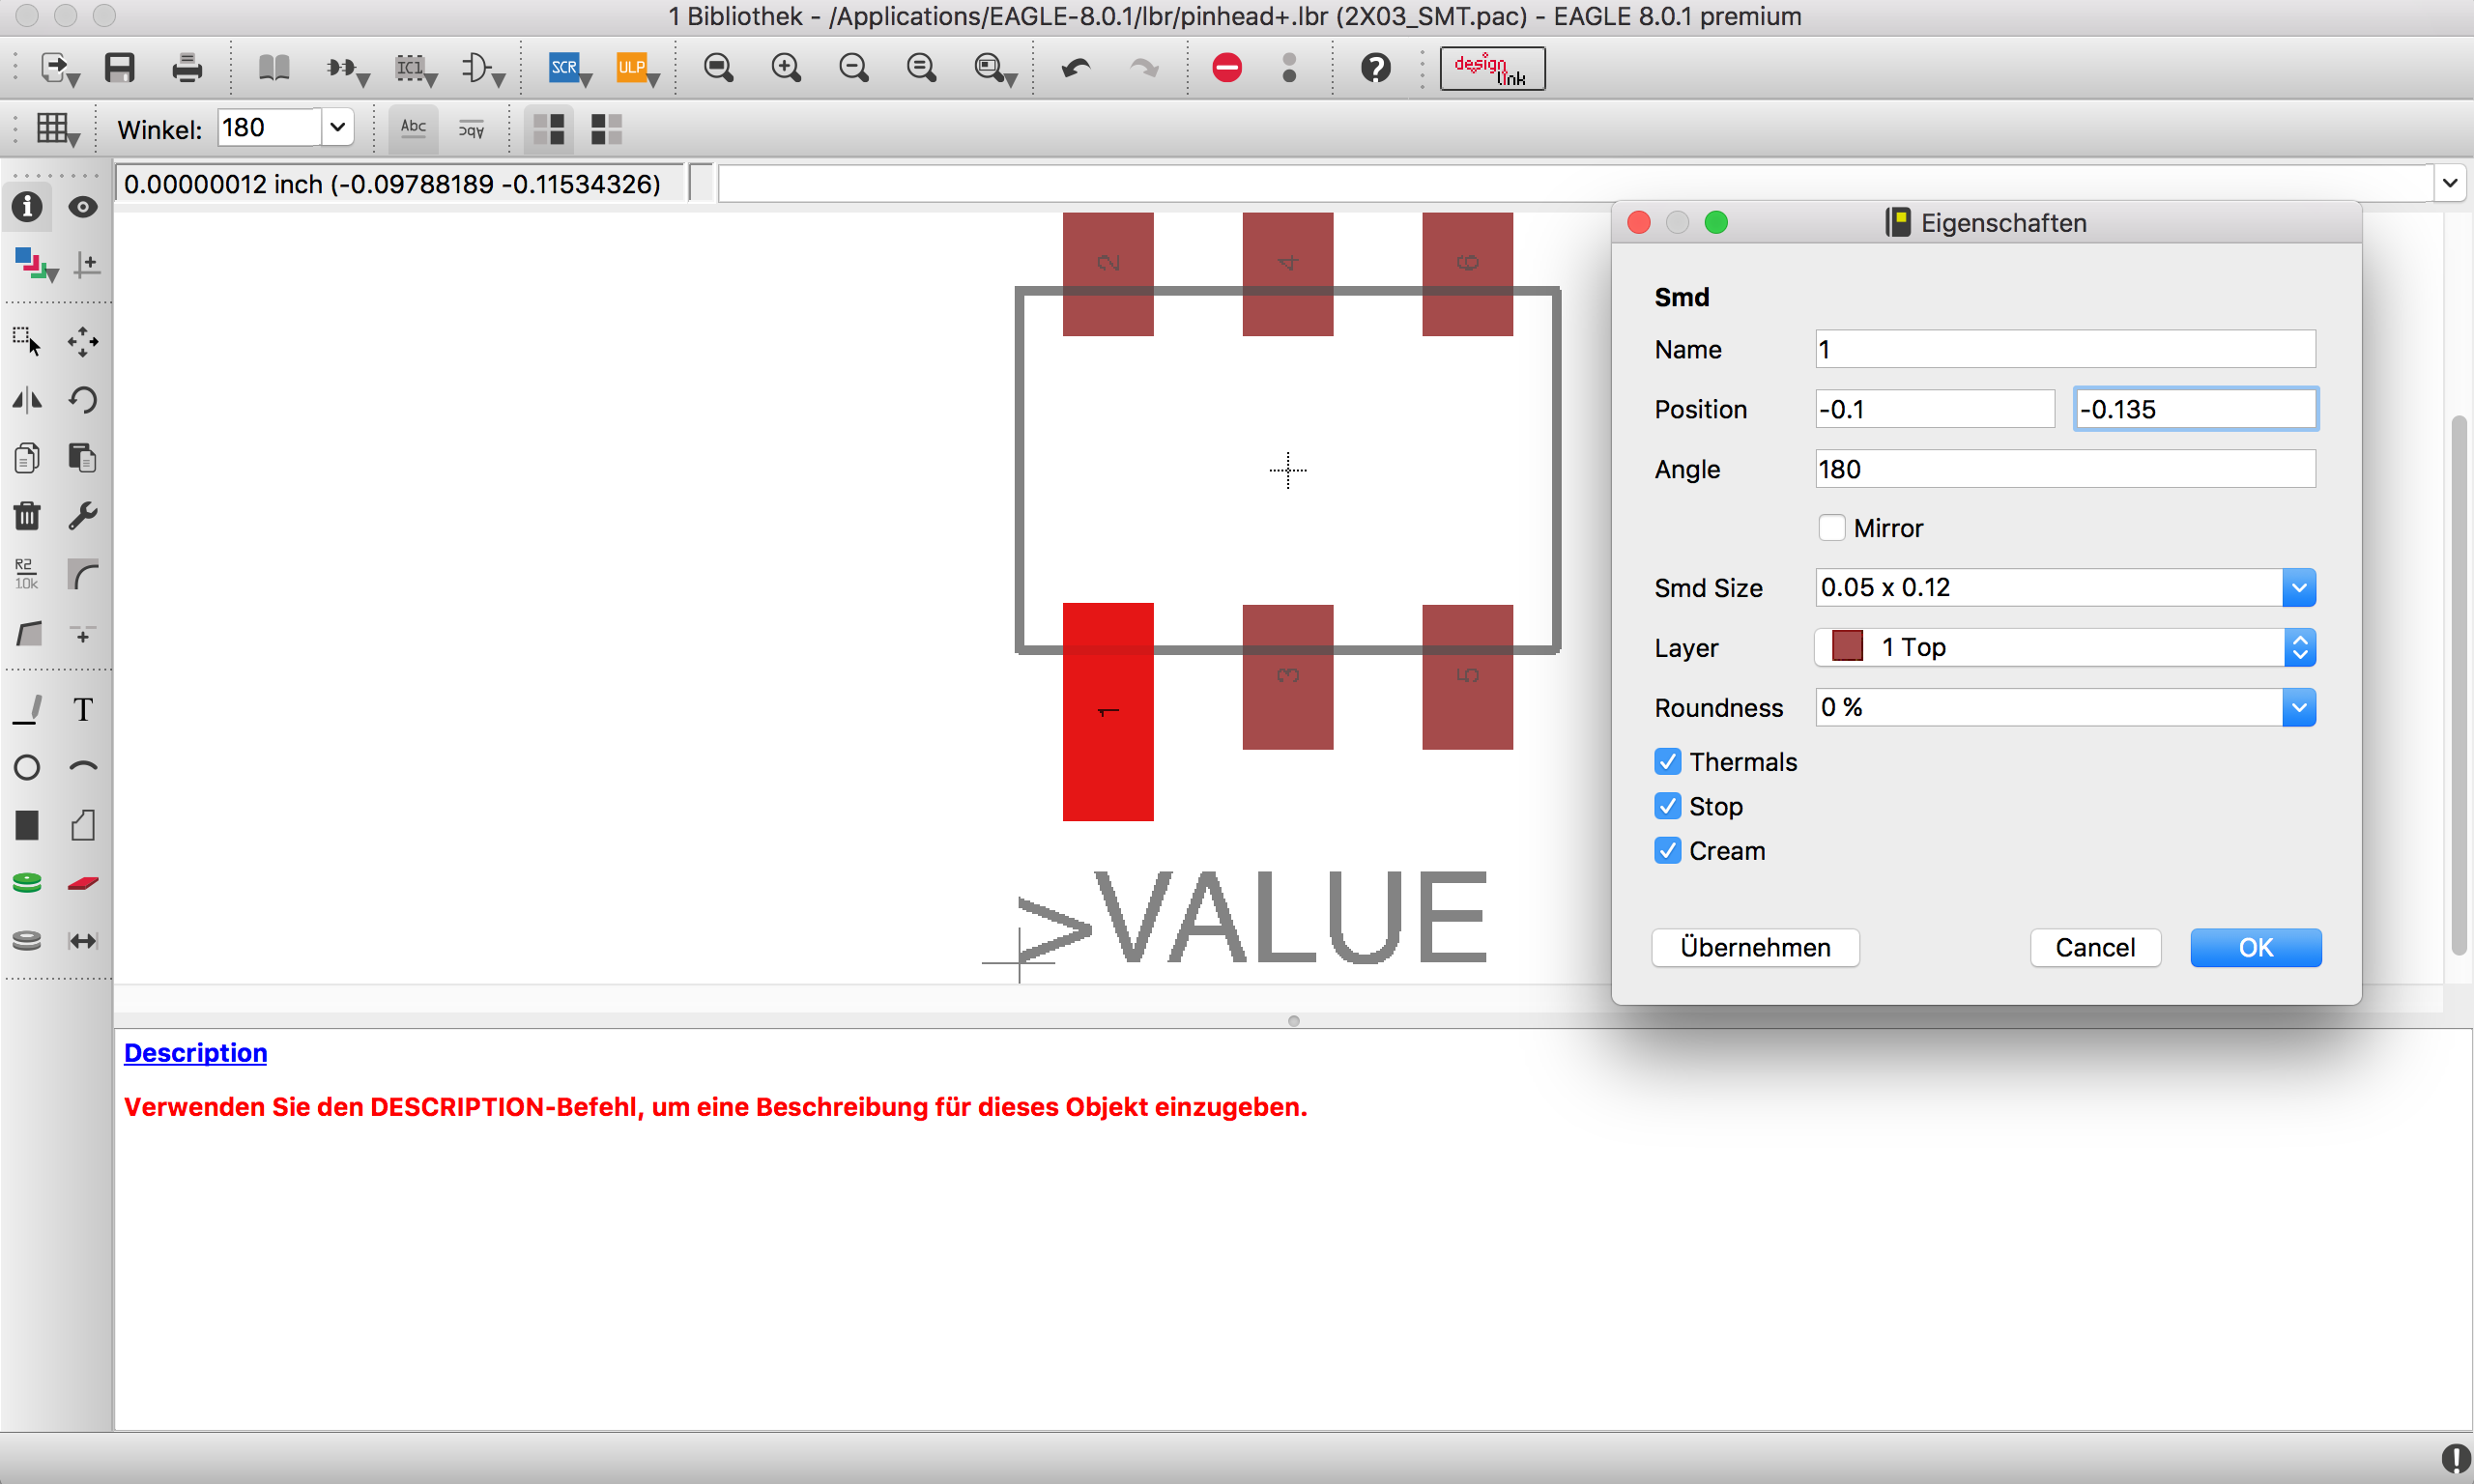Select the Circle drawing tool

coord(27,767)
